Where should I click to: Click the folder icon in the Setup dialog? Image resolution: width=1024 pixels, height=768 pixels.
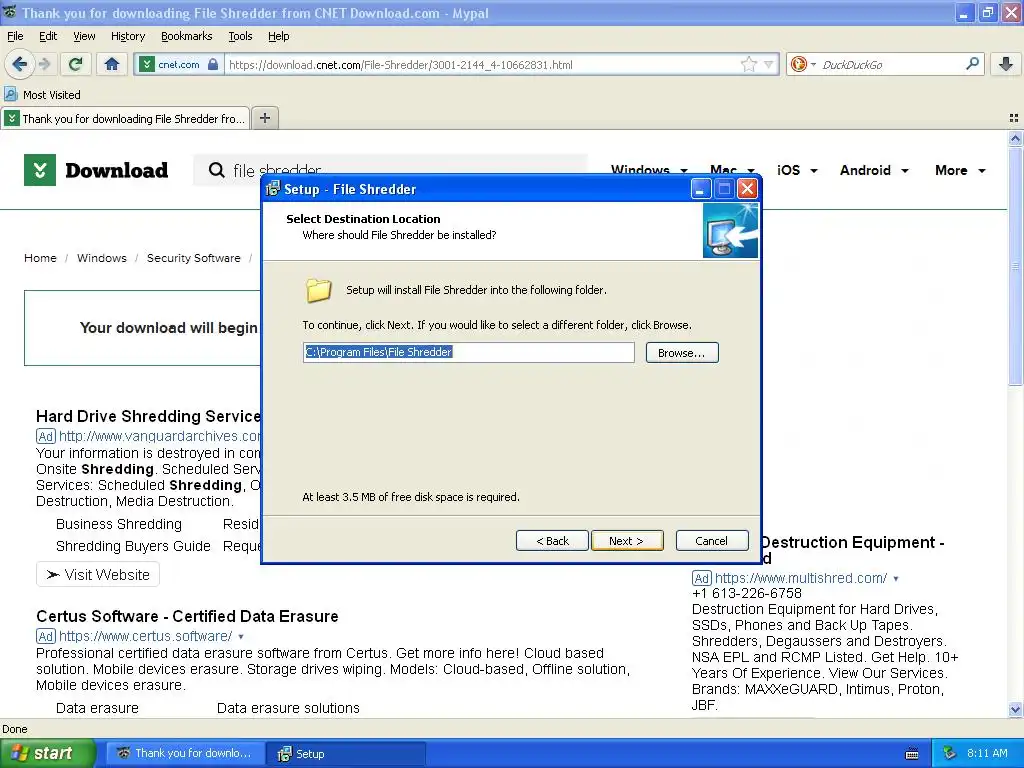319,291
